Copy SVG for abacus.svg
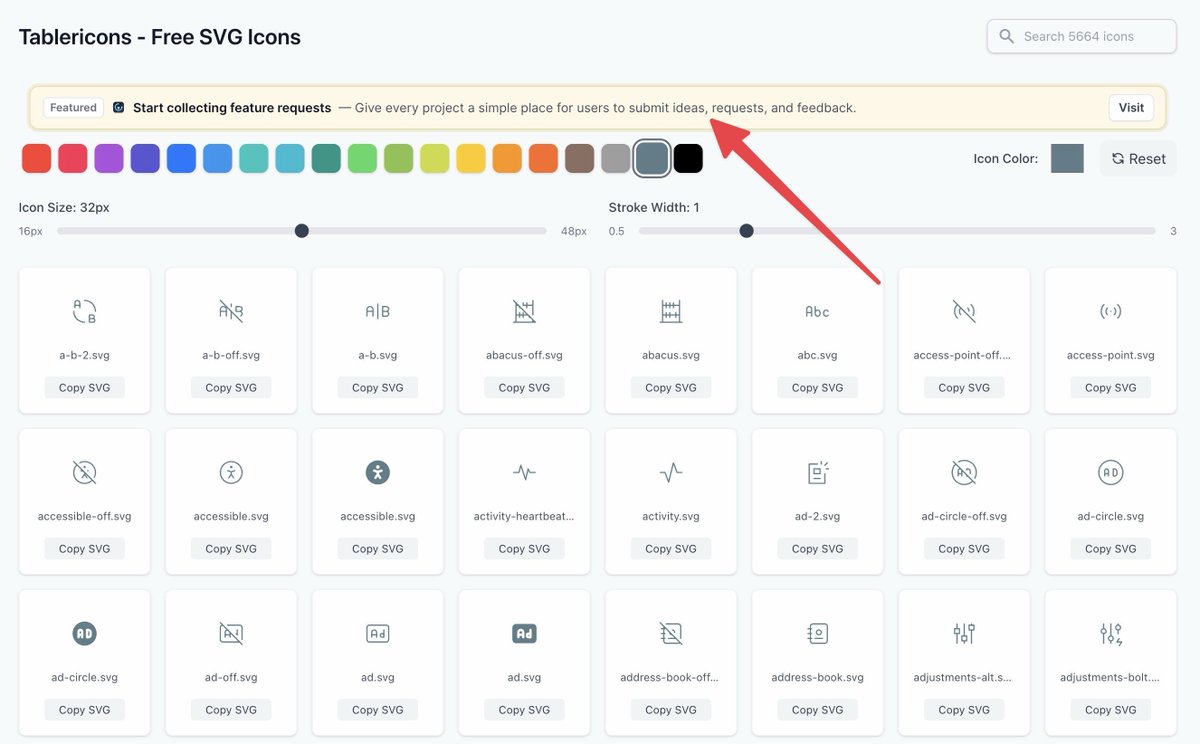The width and height of the screenshot is (1200, 744). (x=671, y=388)
